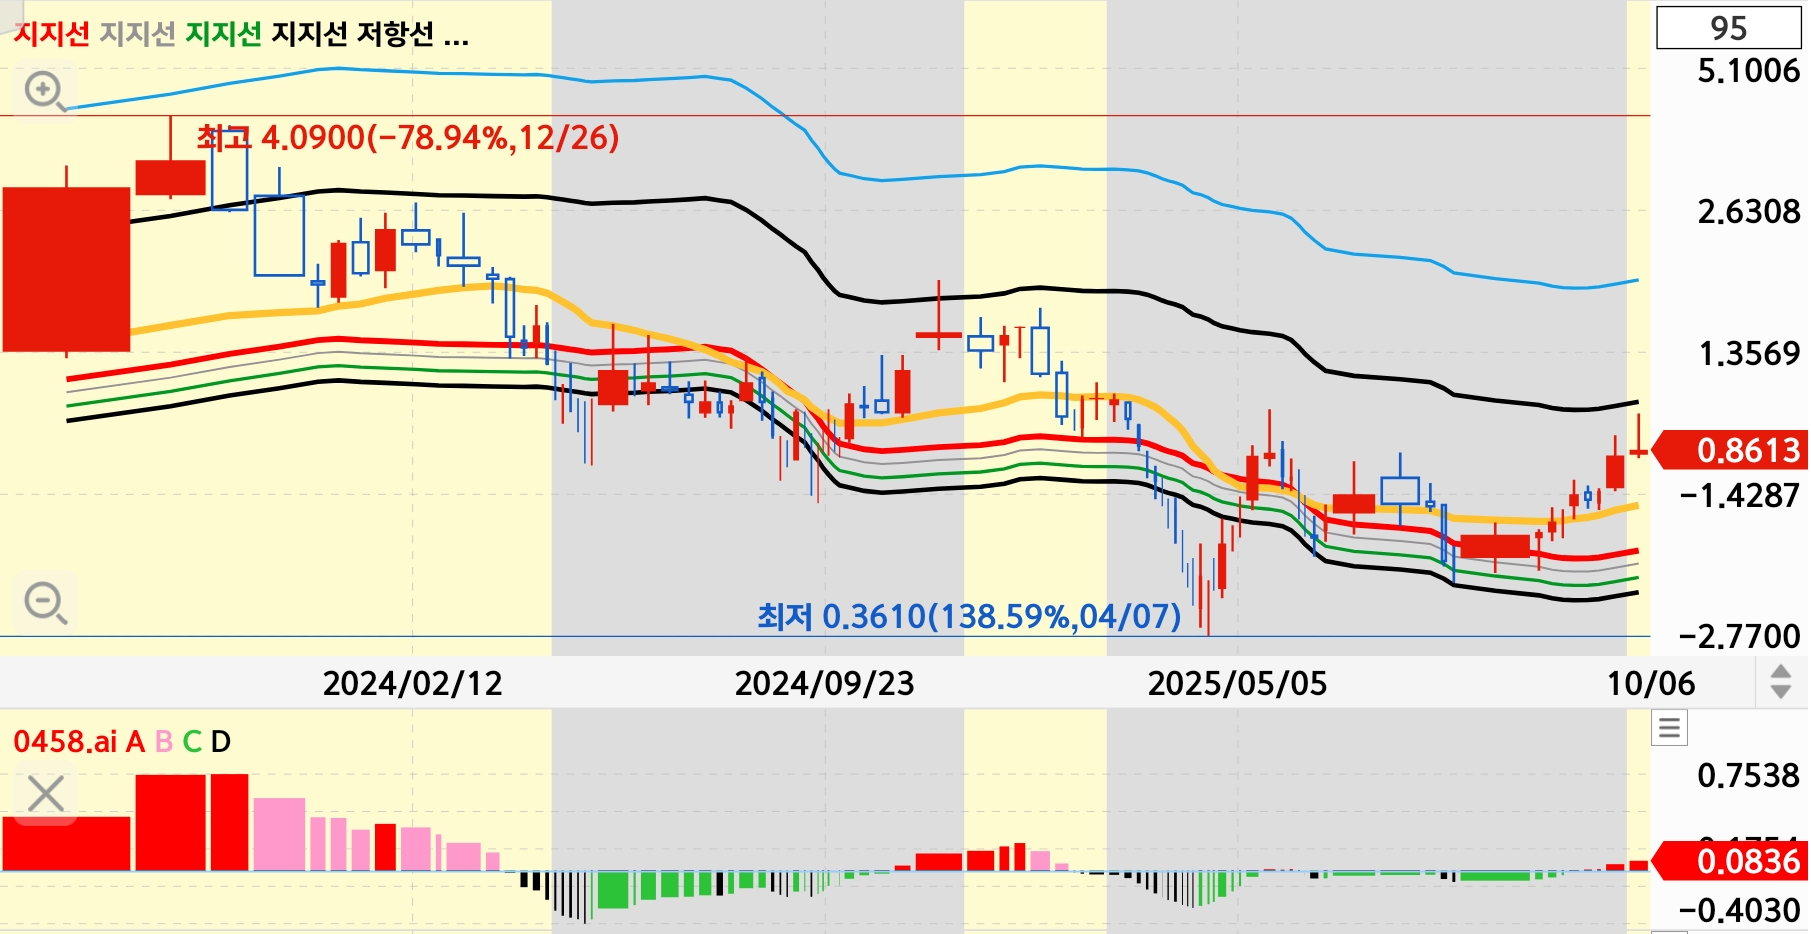
Task: Click the -1.4287 axis value
Action: (1740, 496)
